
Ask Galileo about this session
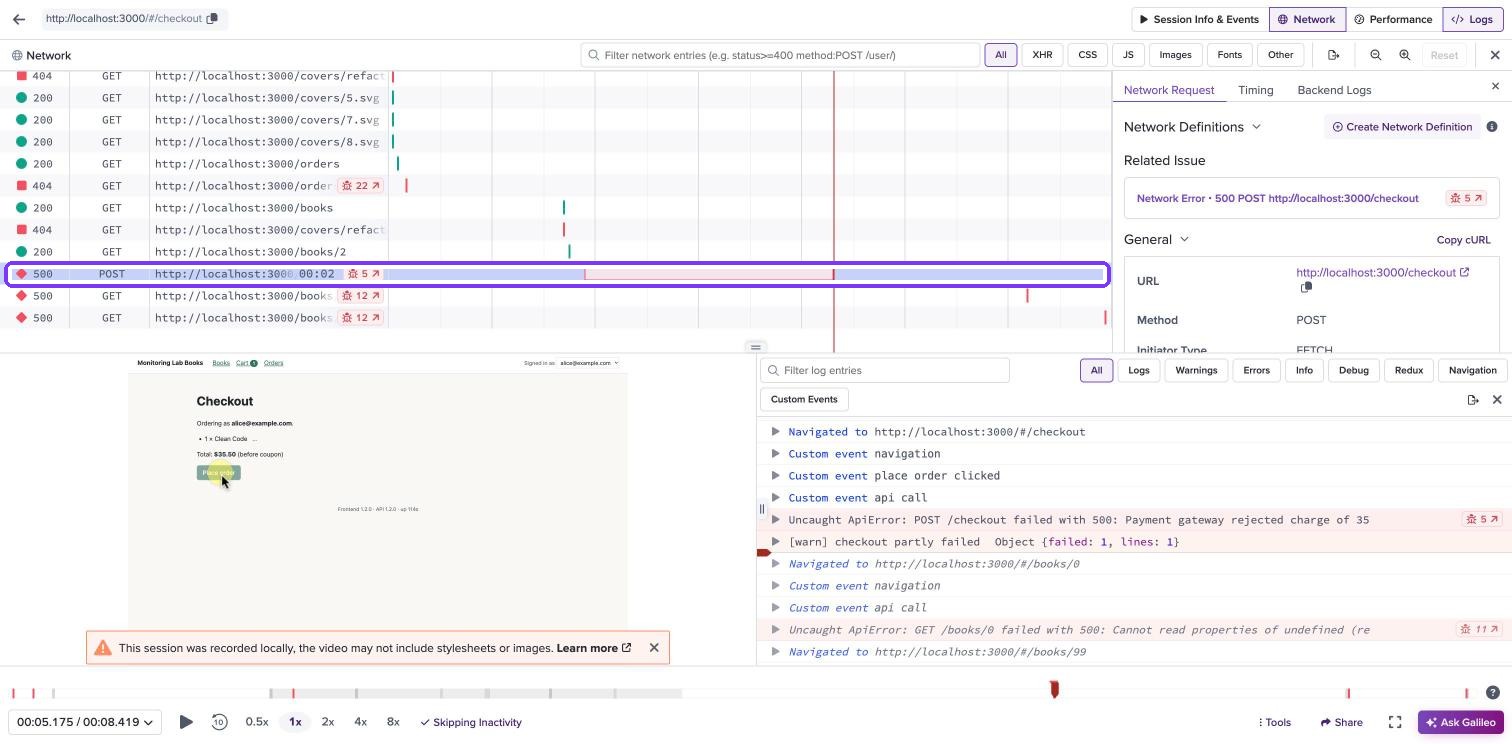(1461, 722)
